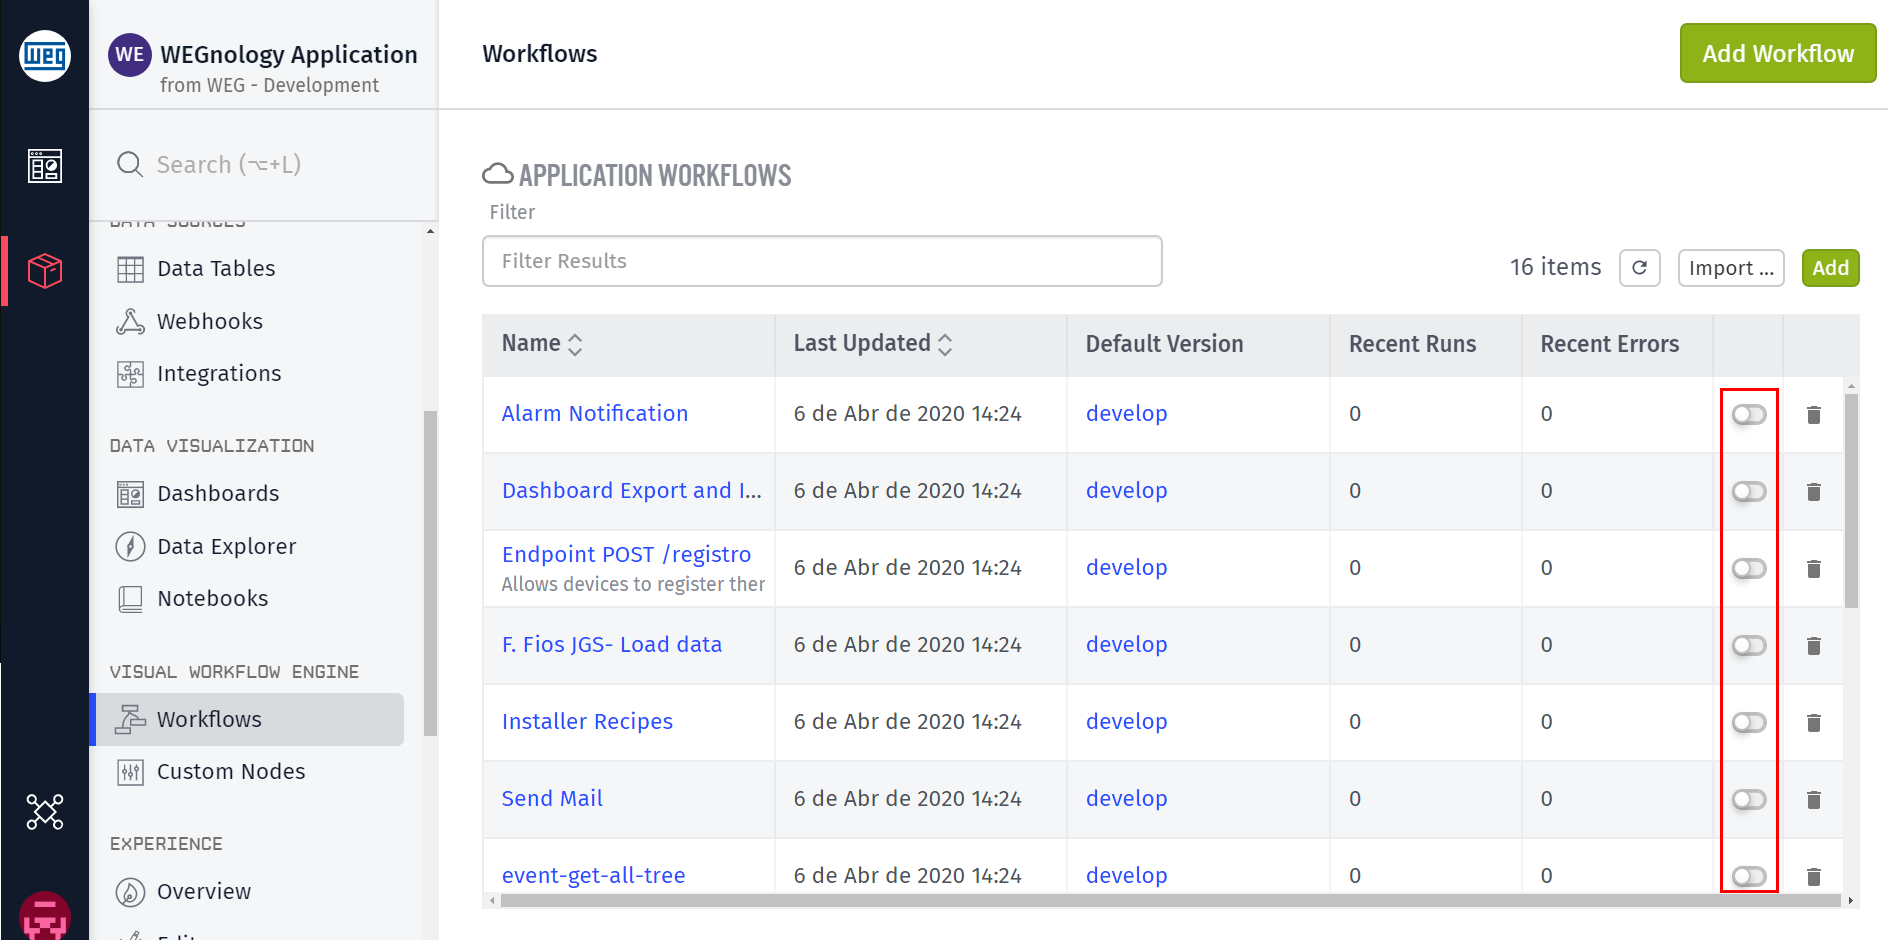The height and width of the screenshot is (940, 1888).
Task: Enable the Send Mail workflow
Action: click(1749, 800)
